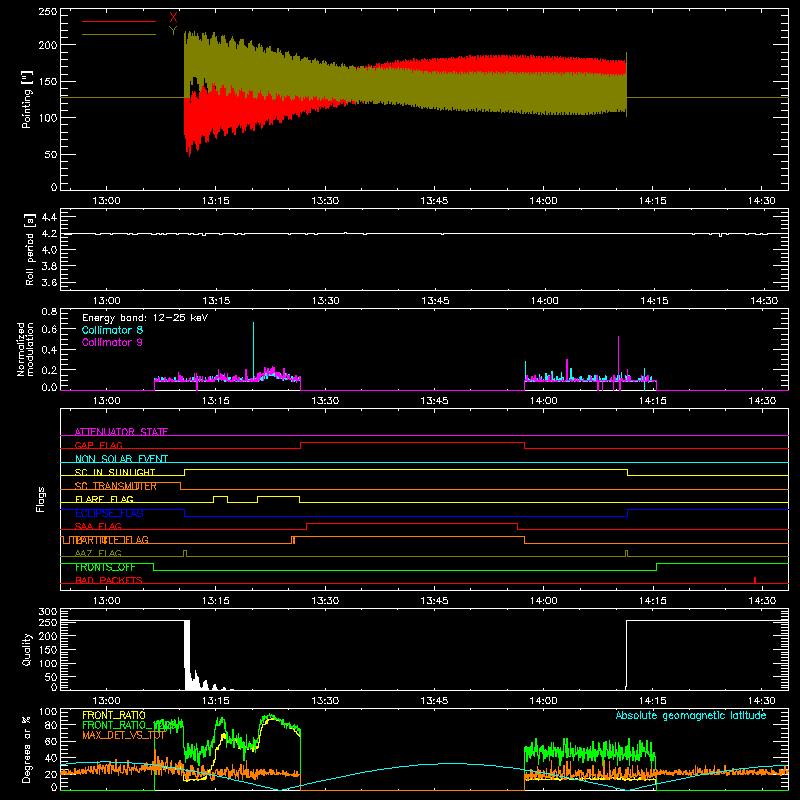Click the Normalized modulation axis title
800x800 pixels.
click(25, 349)
